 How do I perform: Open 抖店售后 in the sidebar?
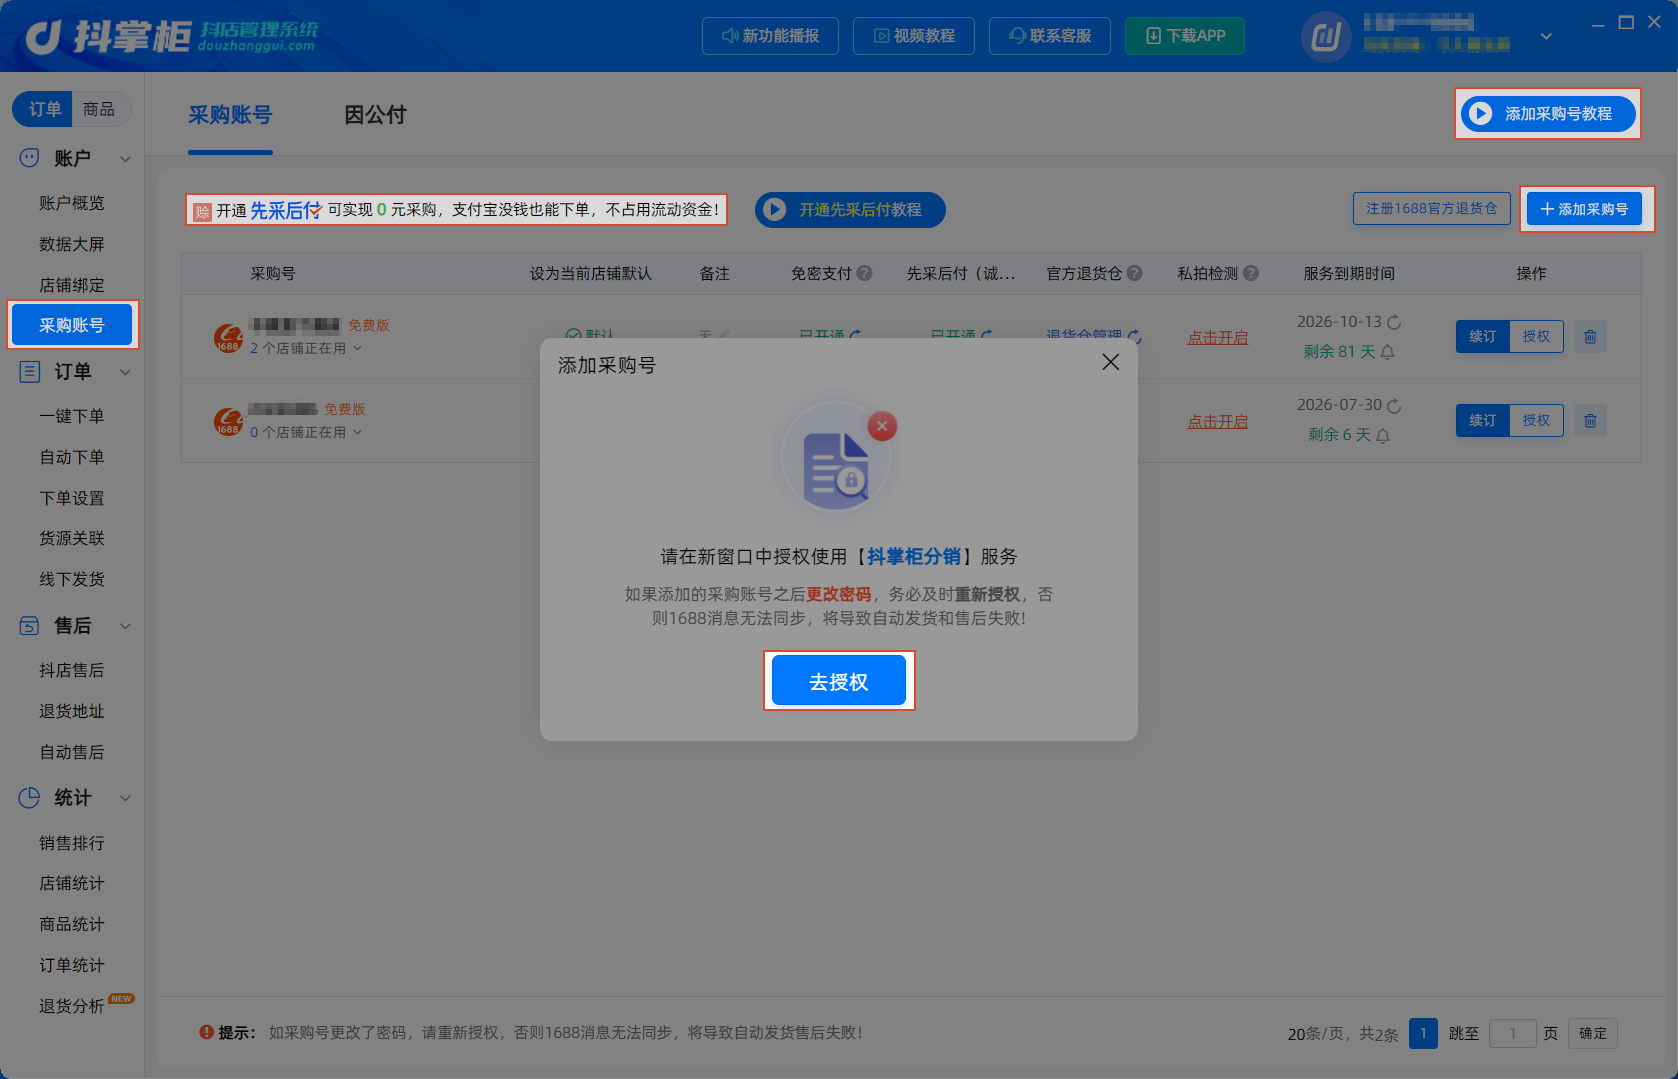pyautogui.click(x=72, y=670)
